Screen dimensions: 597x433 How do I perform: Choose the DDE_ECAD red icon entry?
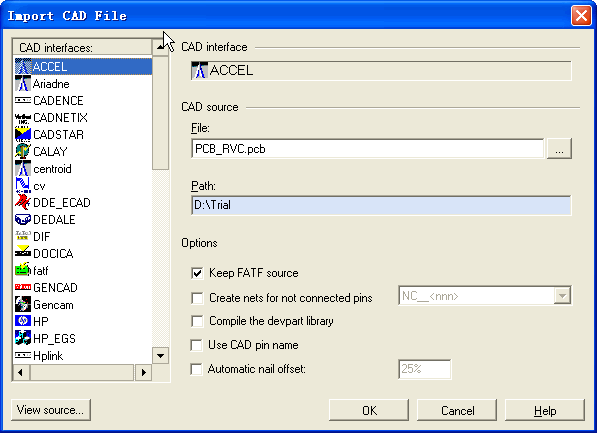point(23,202)
